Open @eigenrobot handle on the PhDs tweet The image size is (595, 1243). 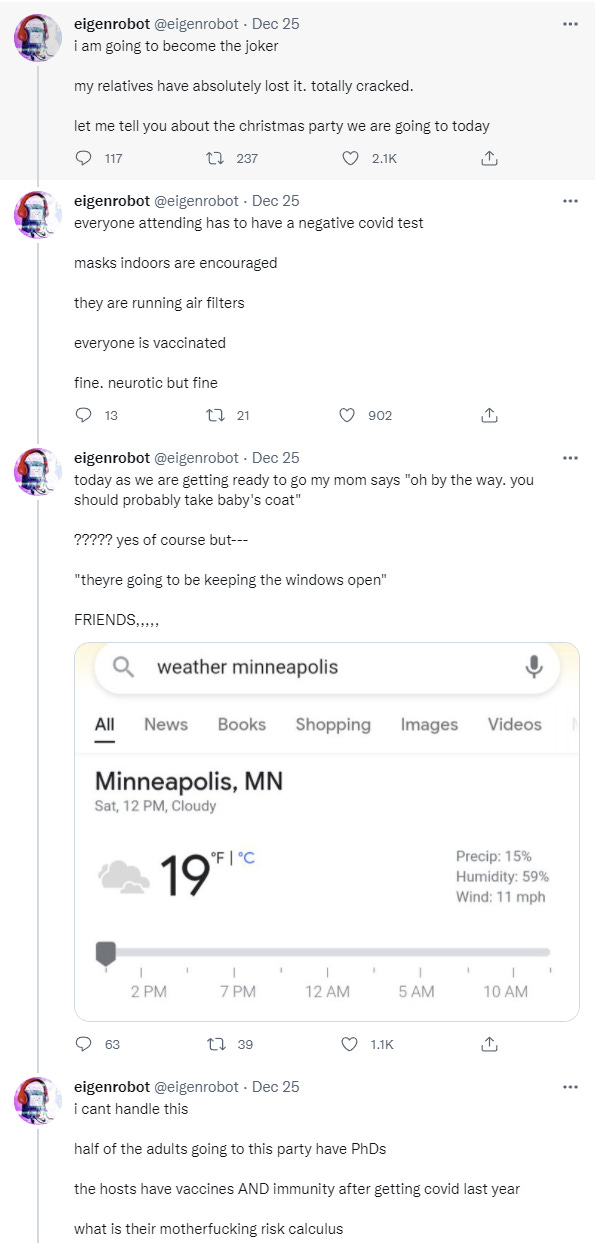pos(196,1086)
